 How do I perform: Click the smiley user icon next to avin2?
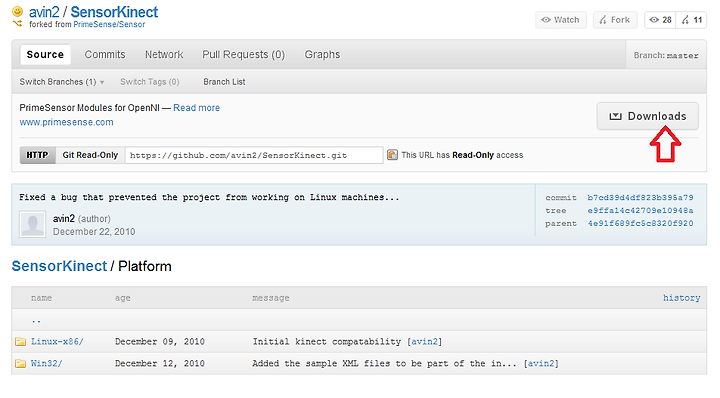(x=17, y=11)
